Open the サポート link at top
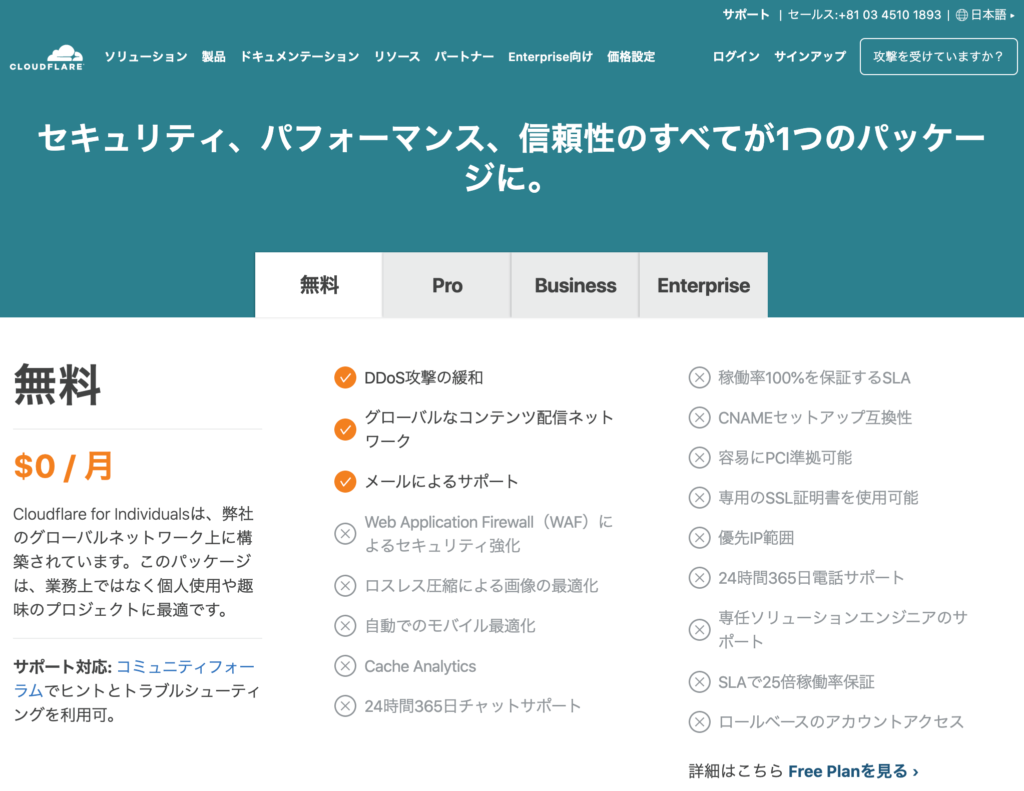The width and height of the screenshot is (1024, 791). [746, 15]
